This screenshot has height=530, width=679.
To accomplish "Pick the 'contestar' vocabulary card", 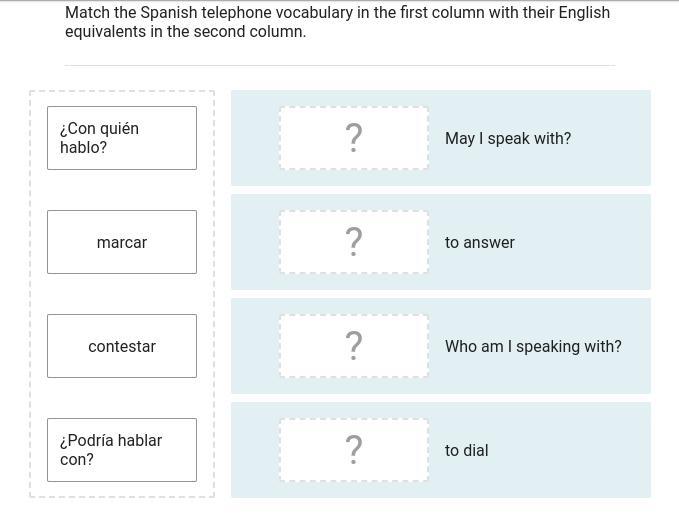I will click(x=122, y=346).
